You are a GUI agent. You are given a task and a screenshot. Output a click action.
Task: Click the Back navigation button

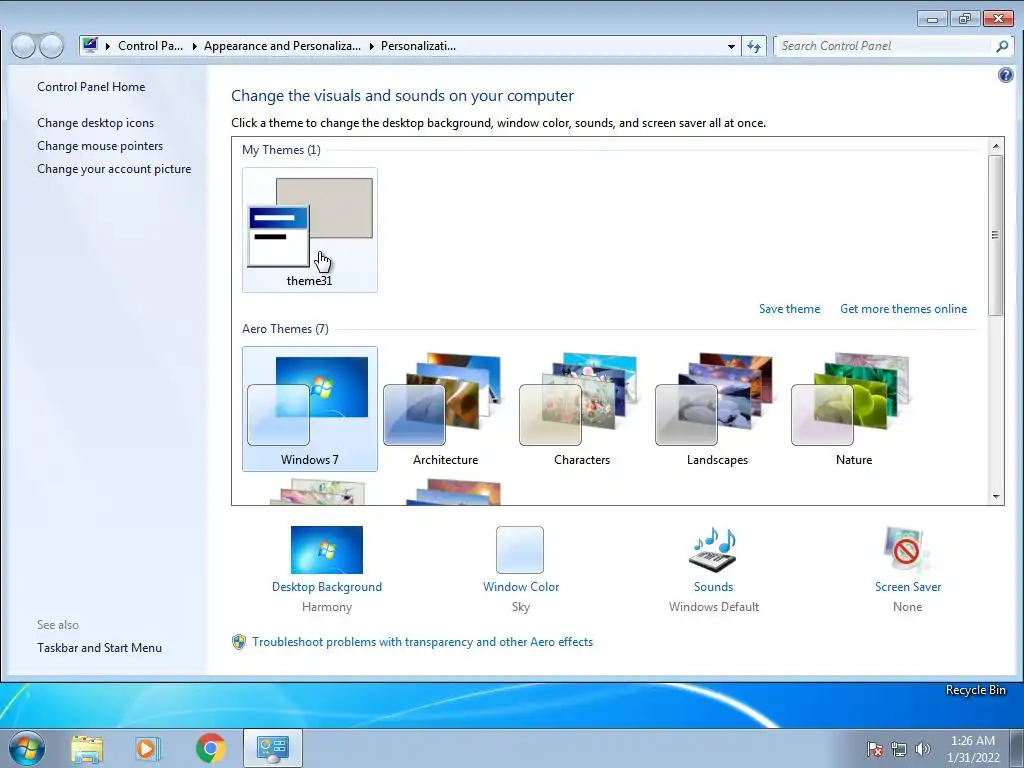pyautogui.click(x=24, y=46)
